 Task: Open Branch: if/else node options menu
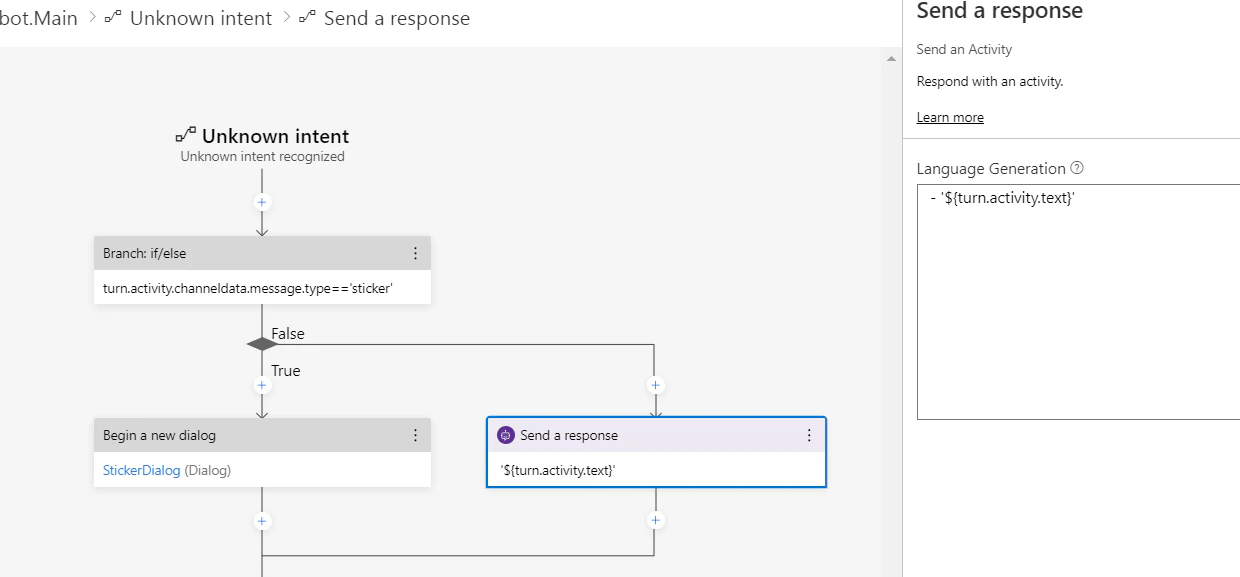416,253
